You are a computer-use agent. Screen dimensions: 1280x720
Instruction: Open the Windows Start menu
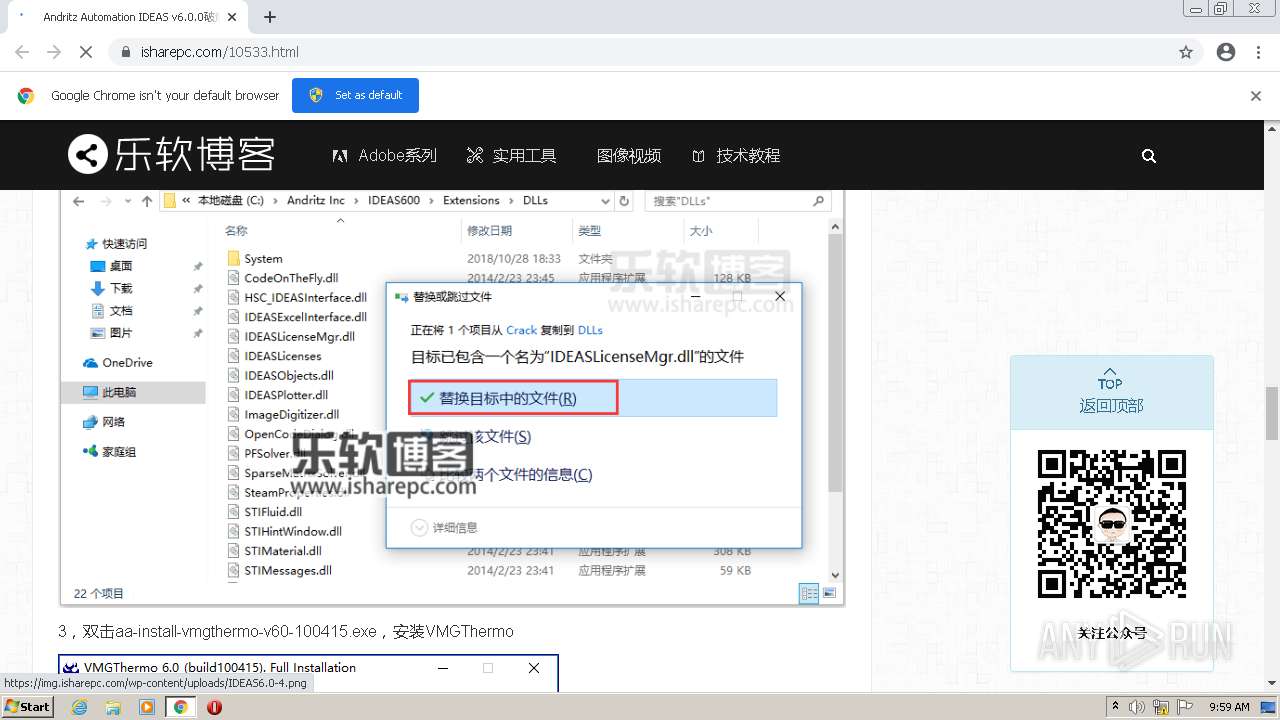click(27, 707)
